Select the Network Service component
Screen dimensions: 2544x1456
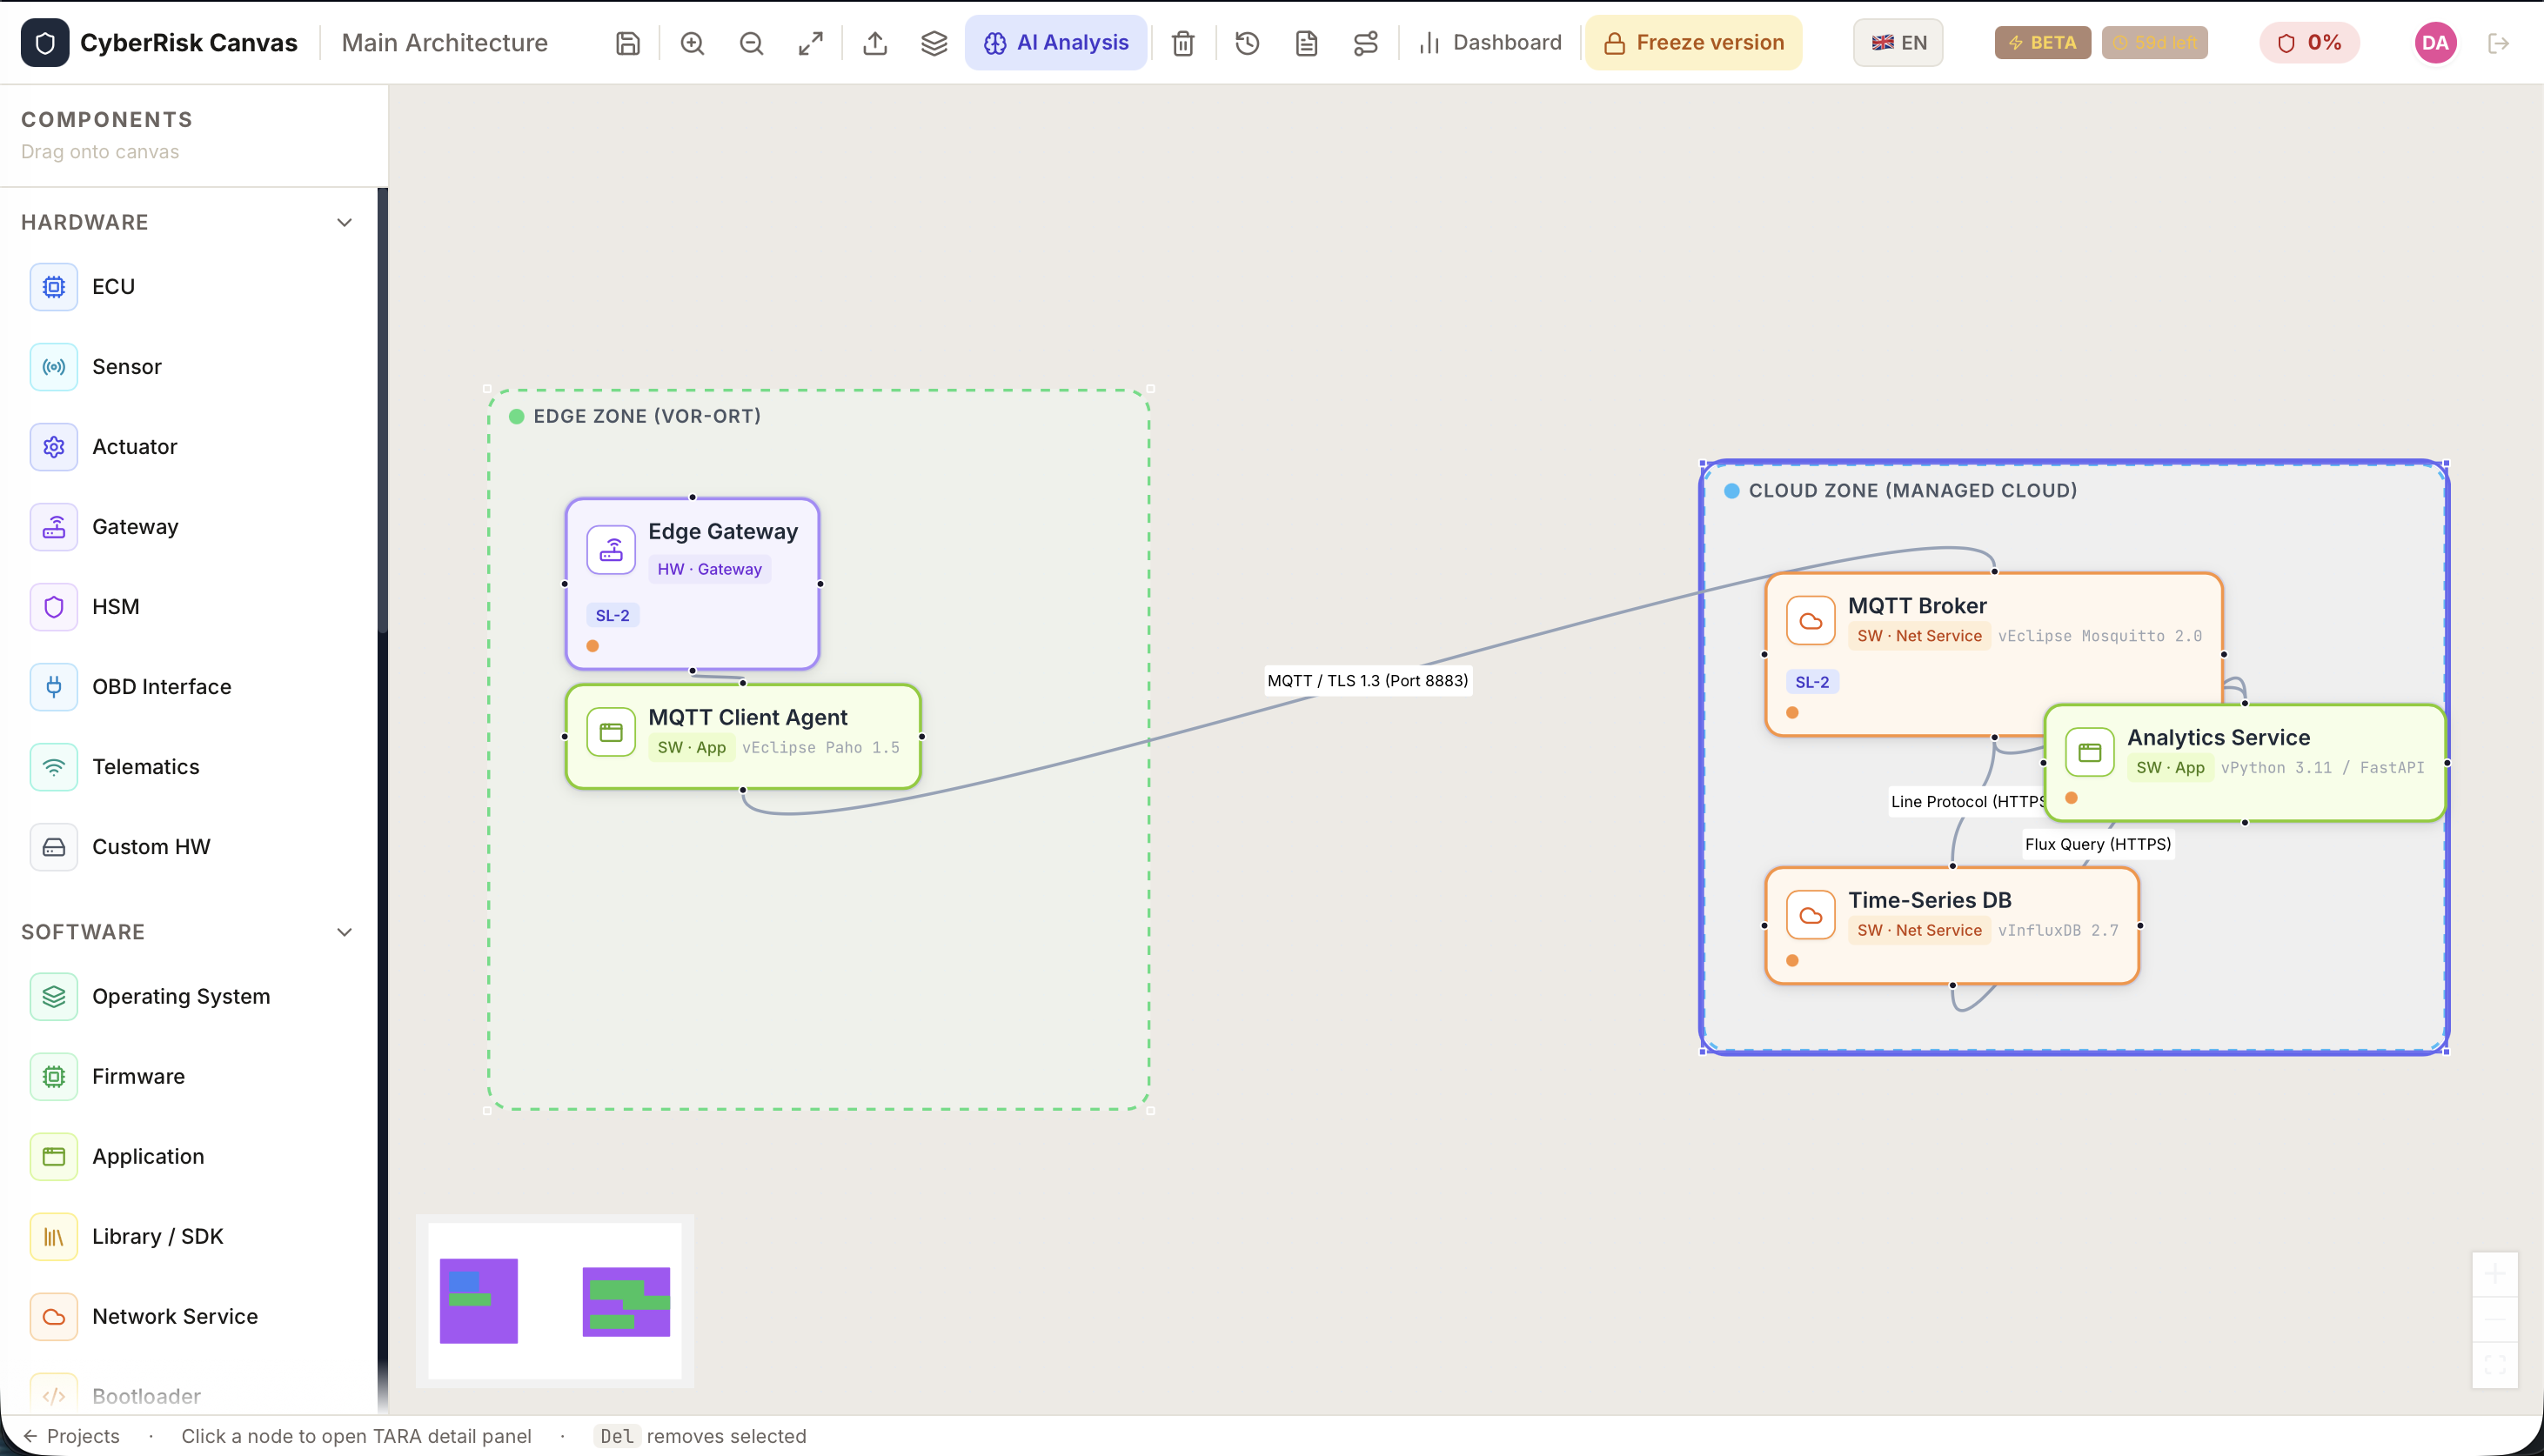[189, 1317]
